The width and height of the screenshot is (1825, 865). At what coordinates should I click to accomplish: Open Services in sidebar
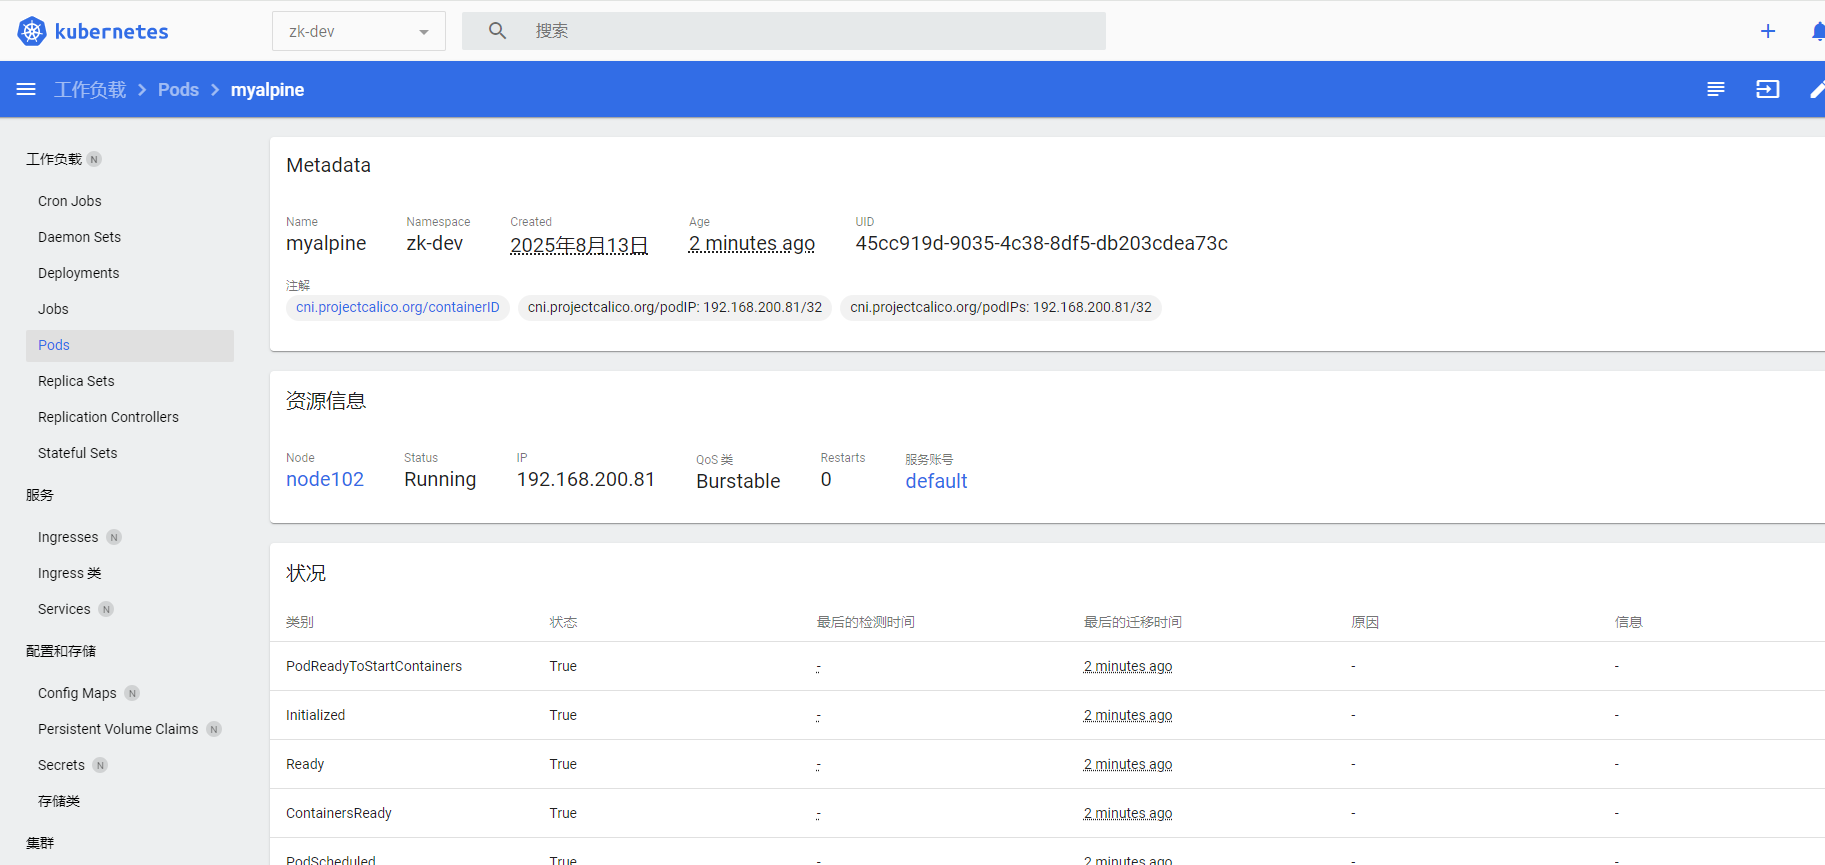click(x=64, y=609)
